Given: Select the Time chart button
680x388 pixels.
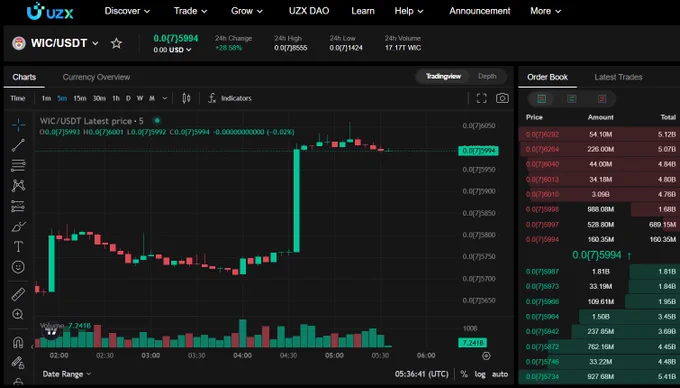Looking at the screenshot, I should 18,98.
